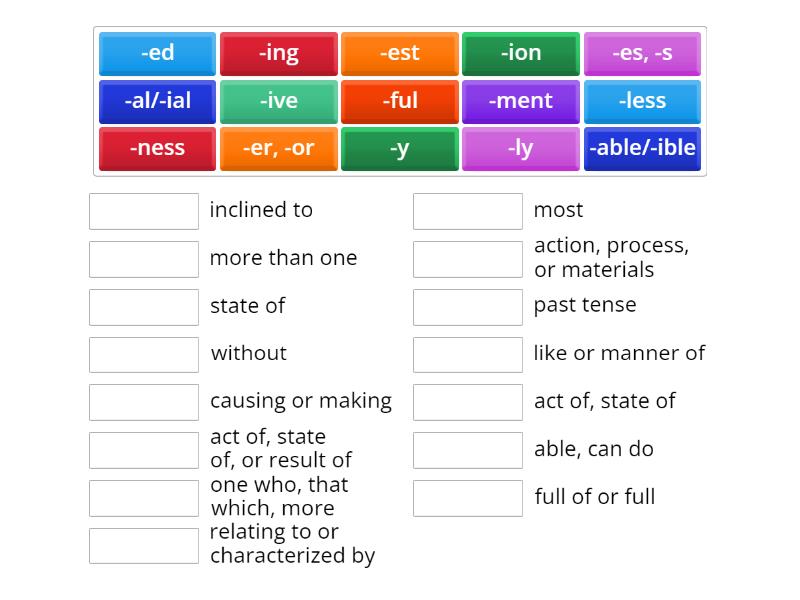The width and height of the screenshot is (800, 600).
Task: Select the -es, -s suffix tile
Action: (642, 54)
